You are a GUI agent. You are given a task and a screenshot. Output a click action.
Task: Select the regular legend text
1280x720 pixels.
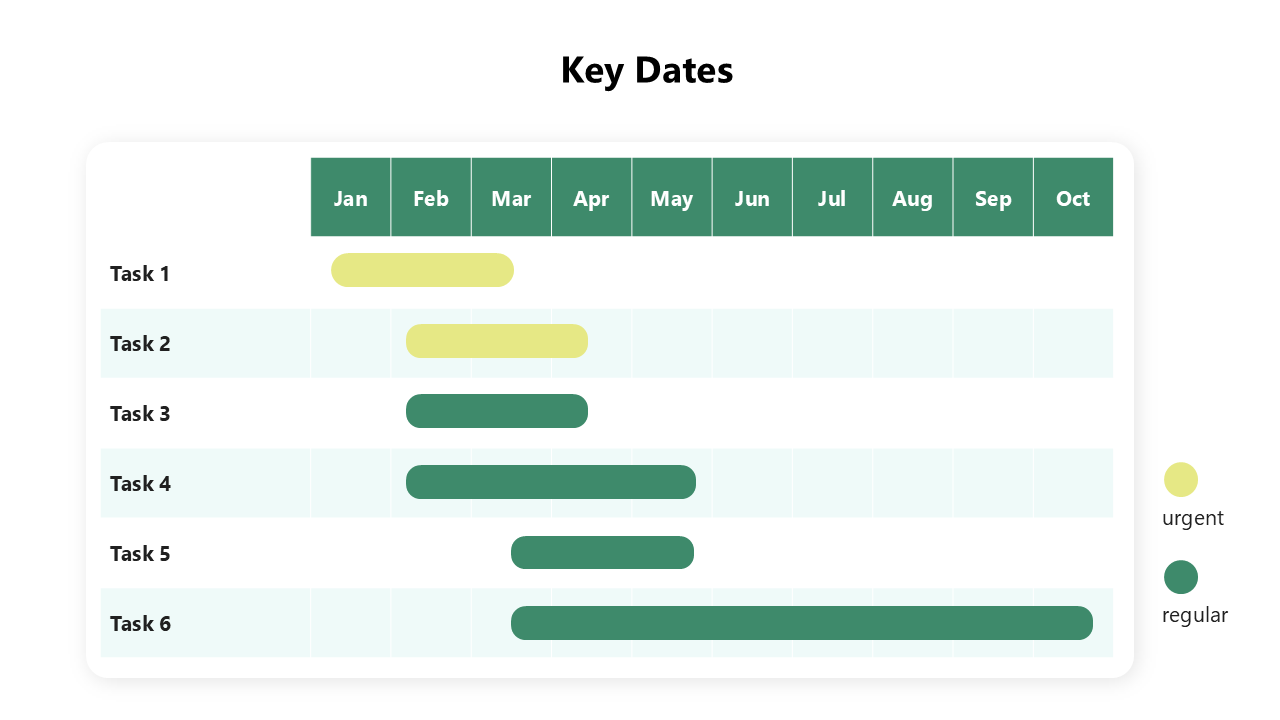pyautogui.click(x=1195, y=615)
